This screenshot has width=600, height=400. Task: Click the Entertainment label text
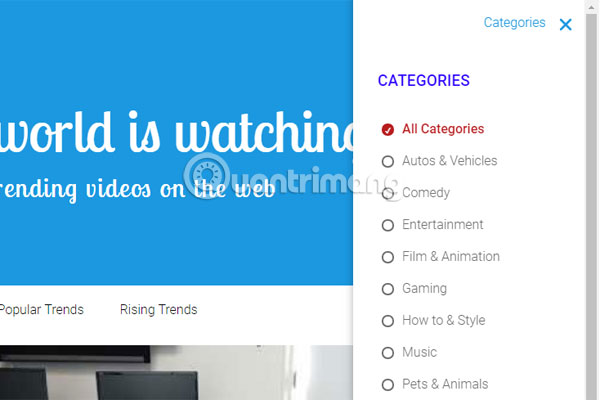[x=443, y=225]
